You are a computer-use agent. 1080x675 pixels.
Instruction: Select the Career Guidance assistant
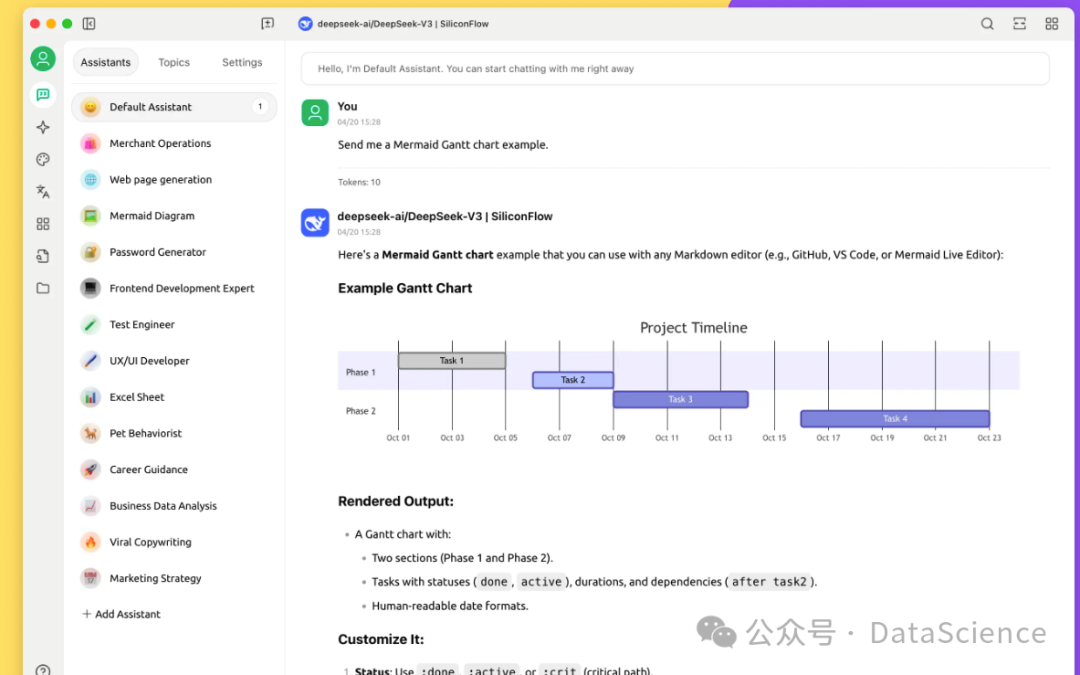(174, 469)
